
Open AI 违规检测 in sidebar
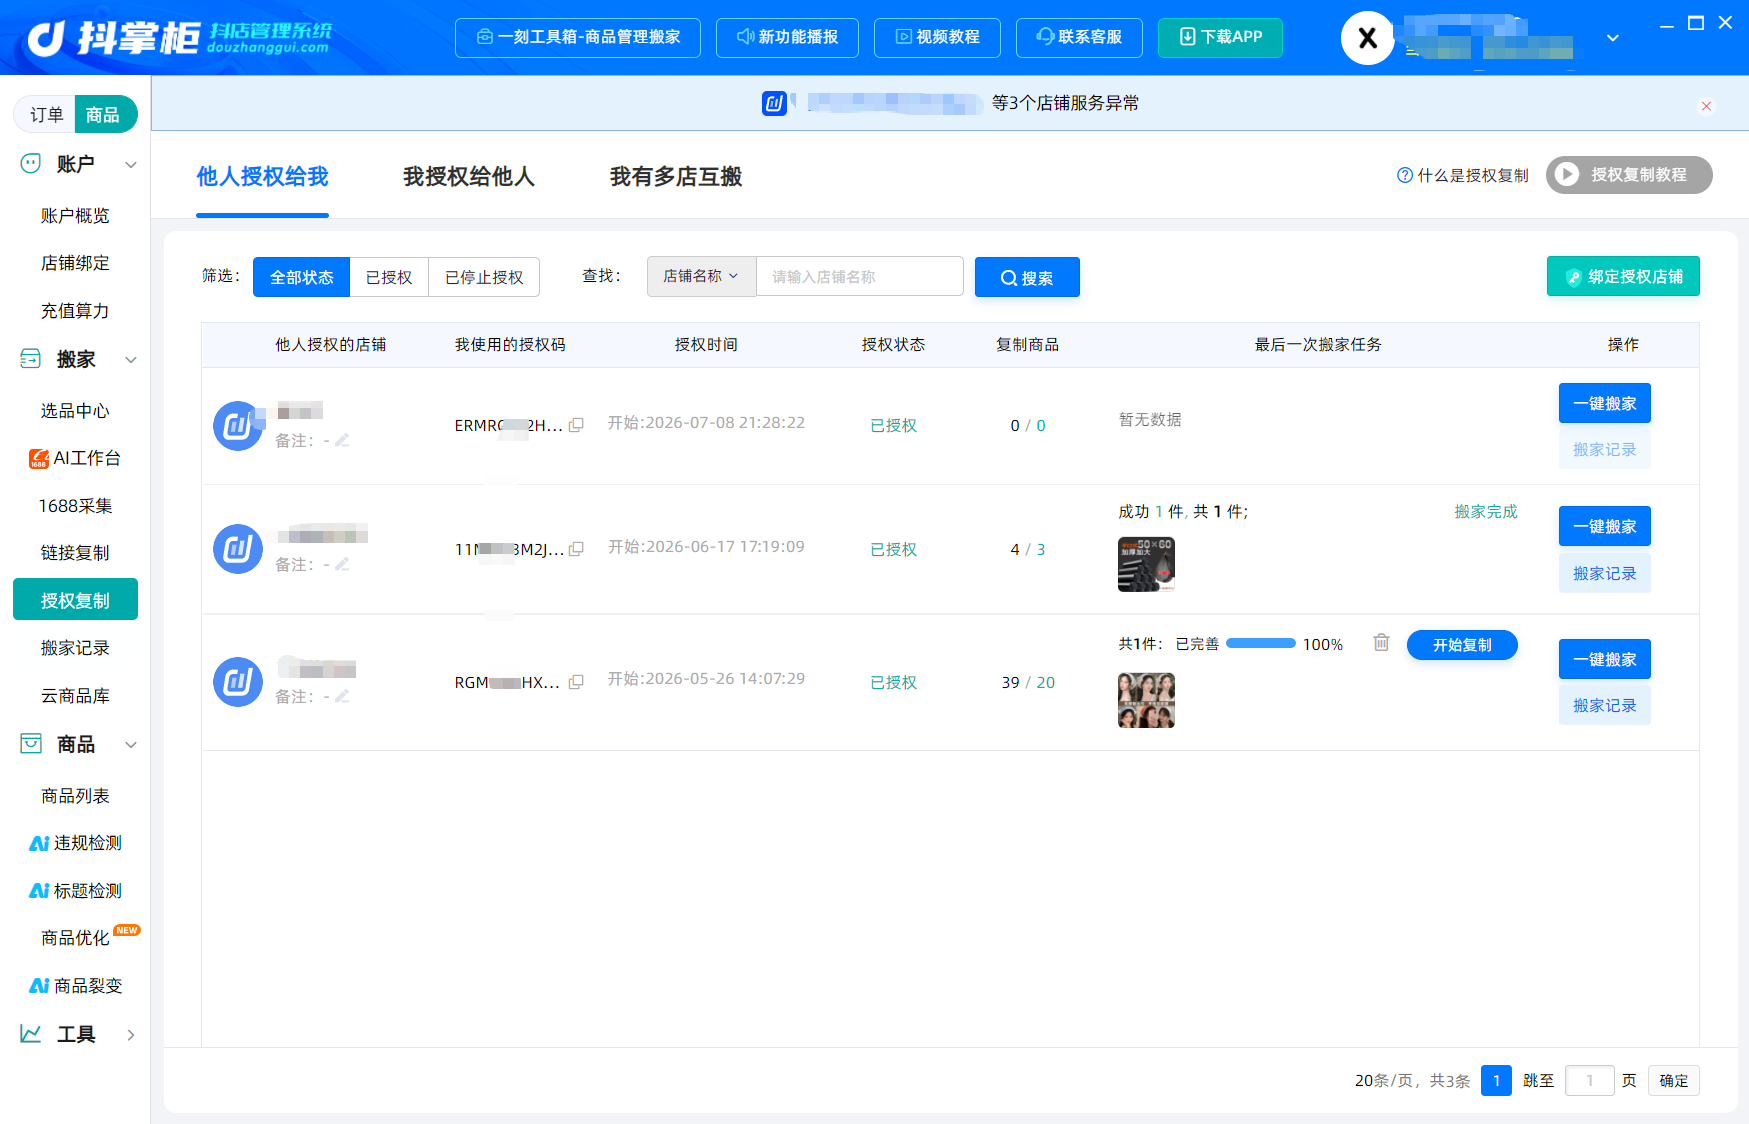coord(75,843)
